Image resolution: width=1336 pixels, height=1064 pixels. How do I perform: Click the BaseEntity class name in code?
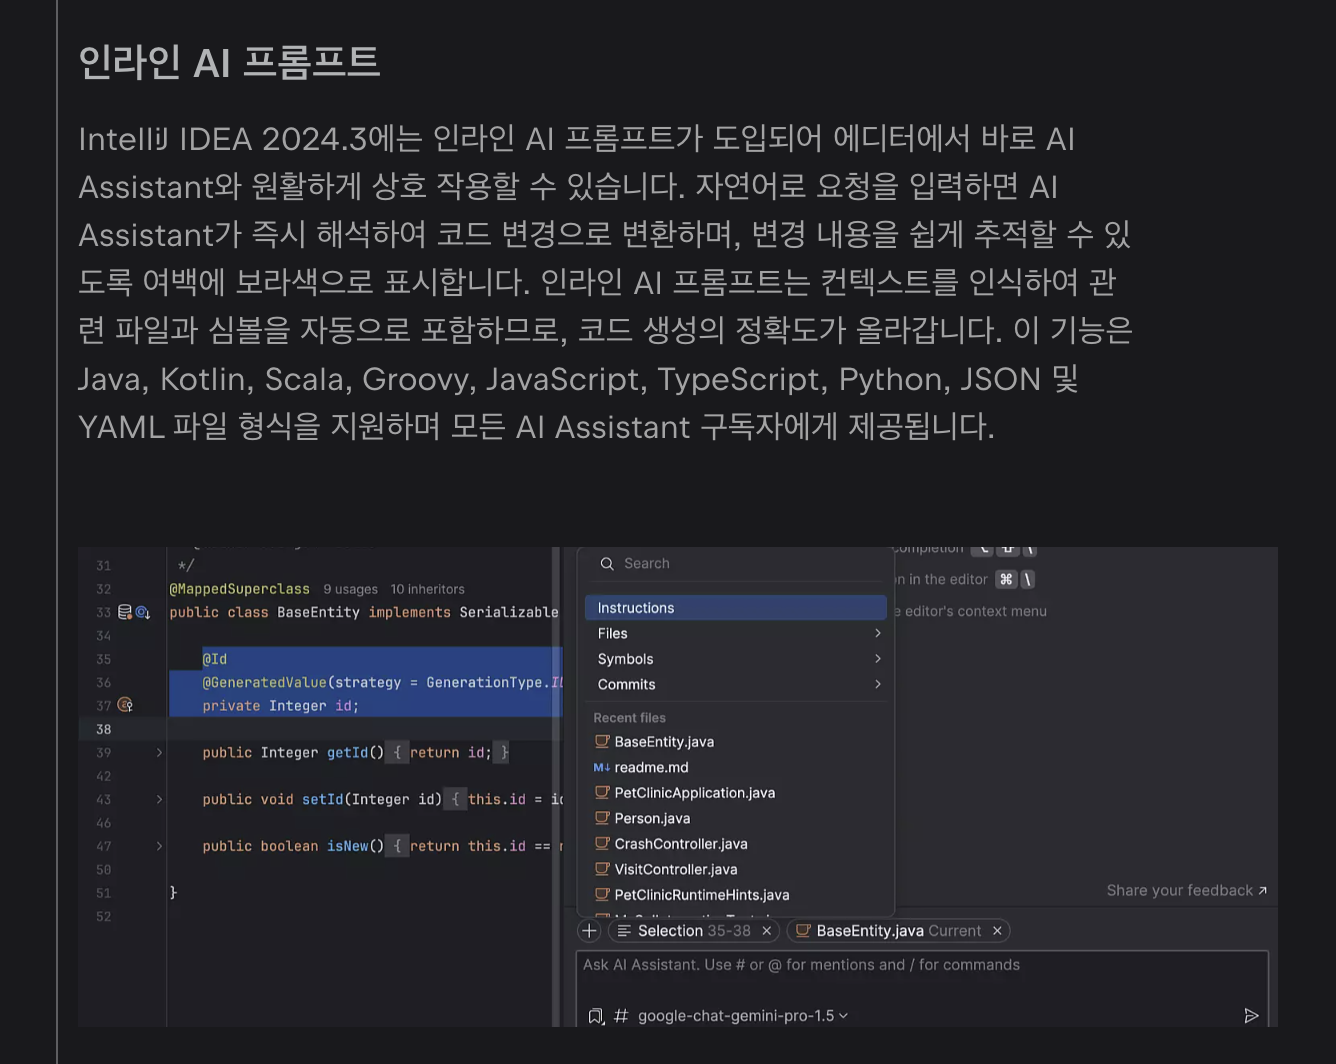(x=318, y=612)
